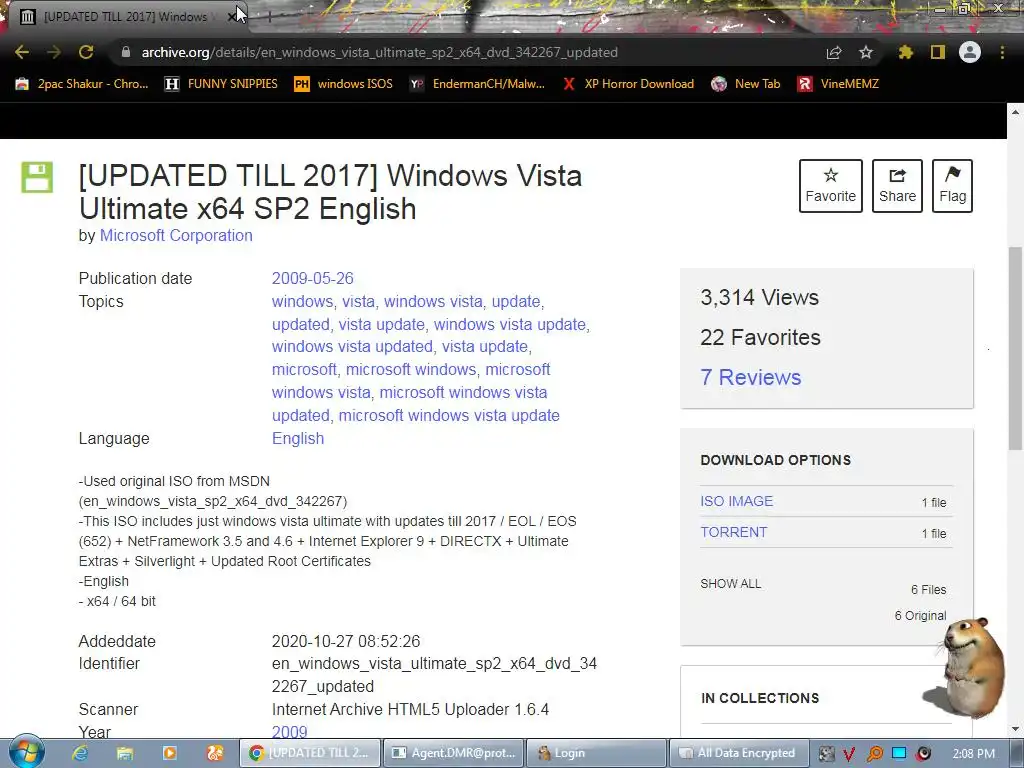
Task: Click the blue monitor tray icon
Action: pos(899,753)
